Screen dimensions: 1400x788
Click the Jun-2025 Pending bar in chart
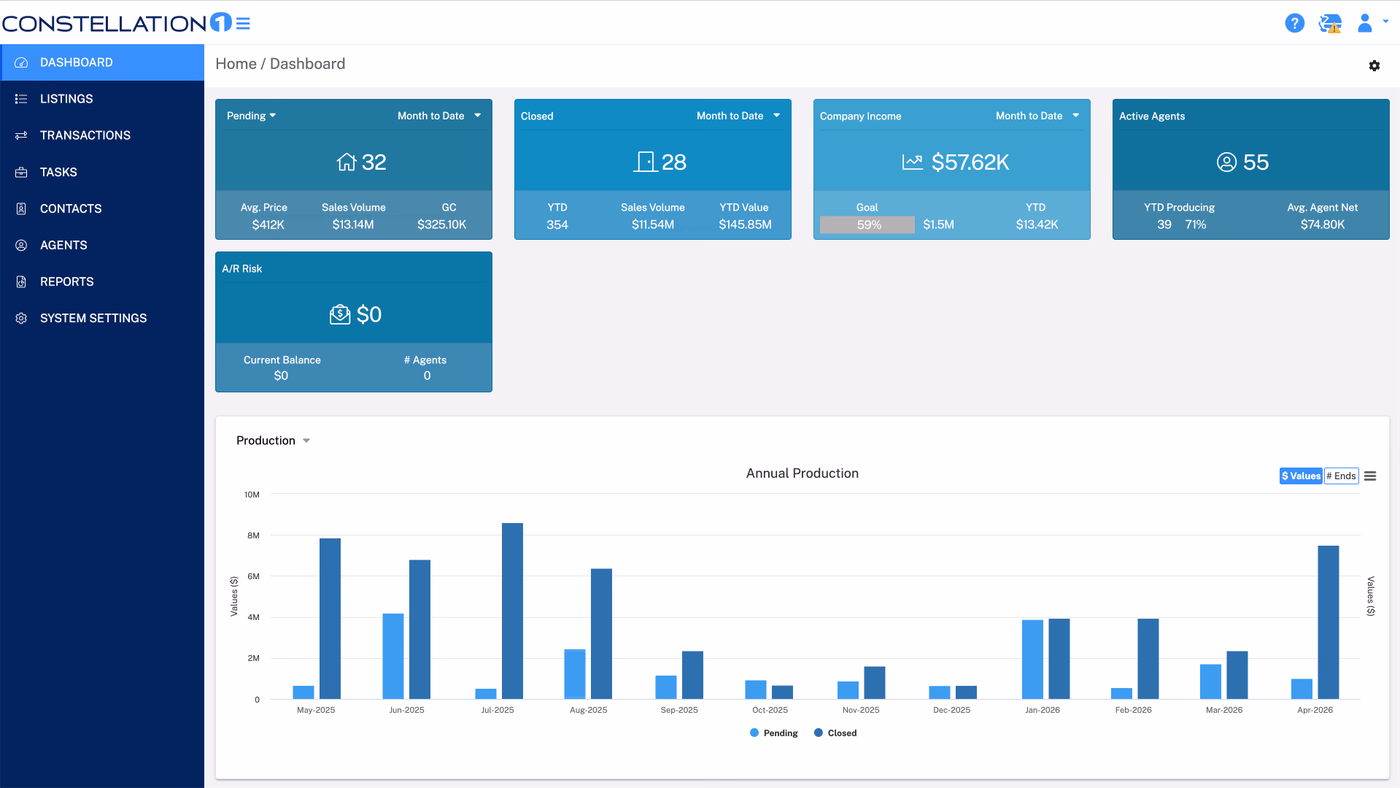[393, 656]
